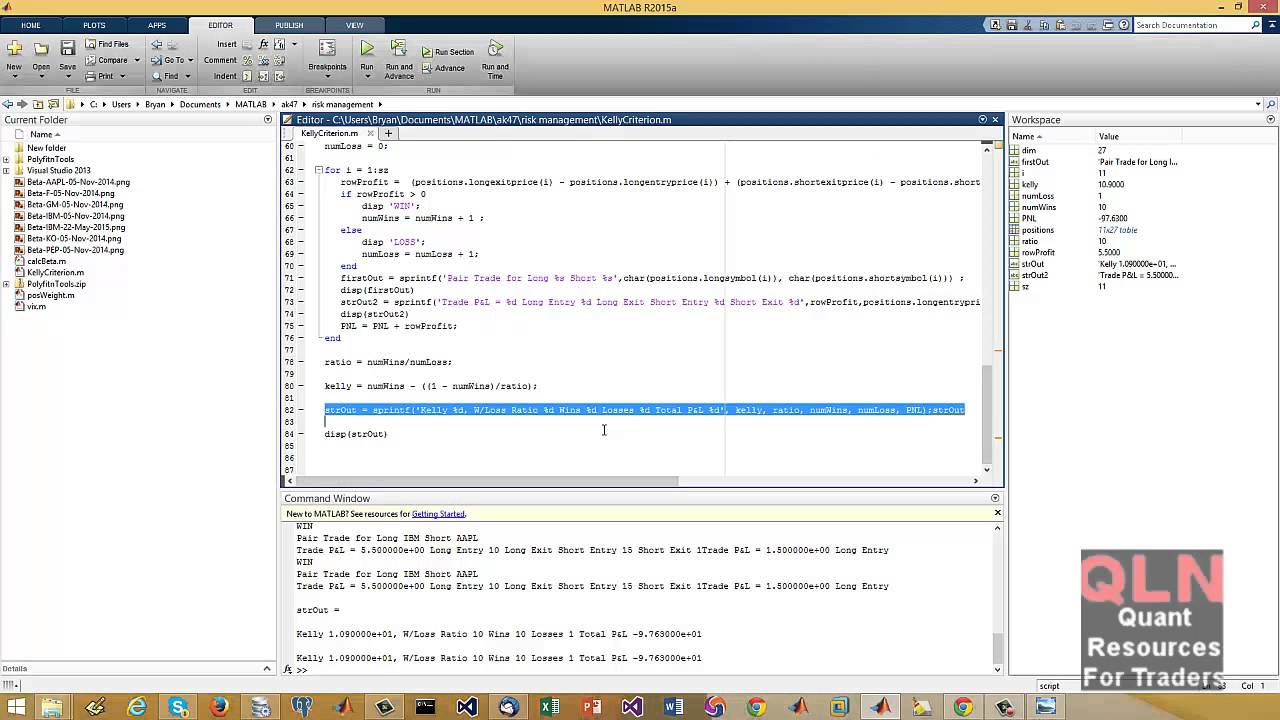
Task: Open the Getting Started link
Action: pos(438,514)
